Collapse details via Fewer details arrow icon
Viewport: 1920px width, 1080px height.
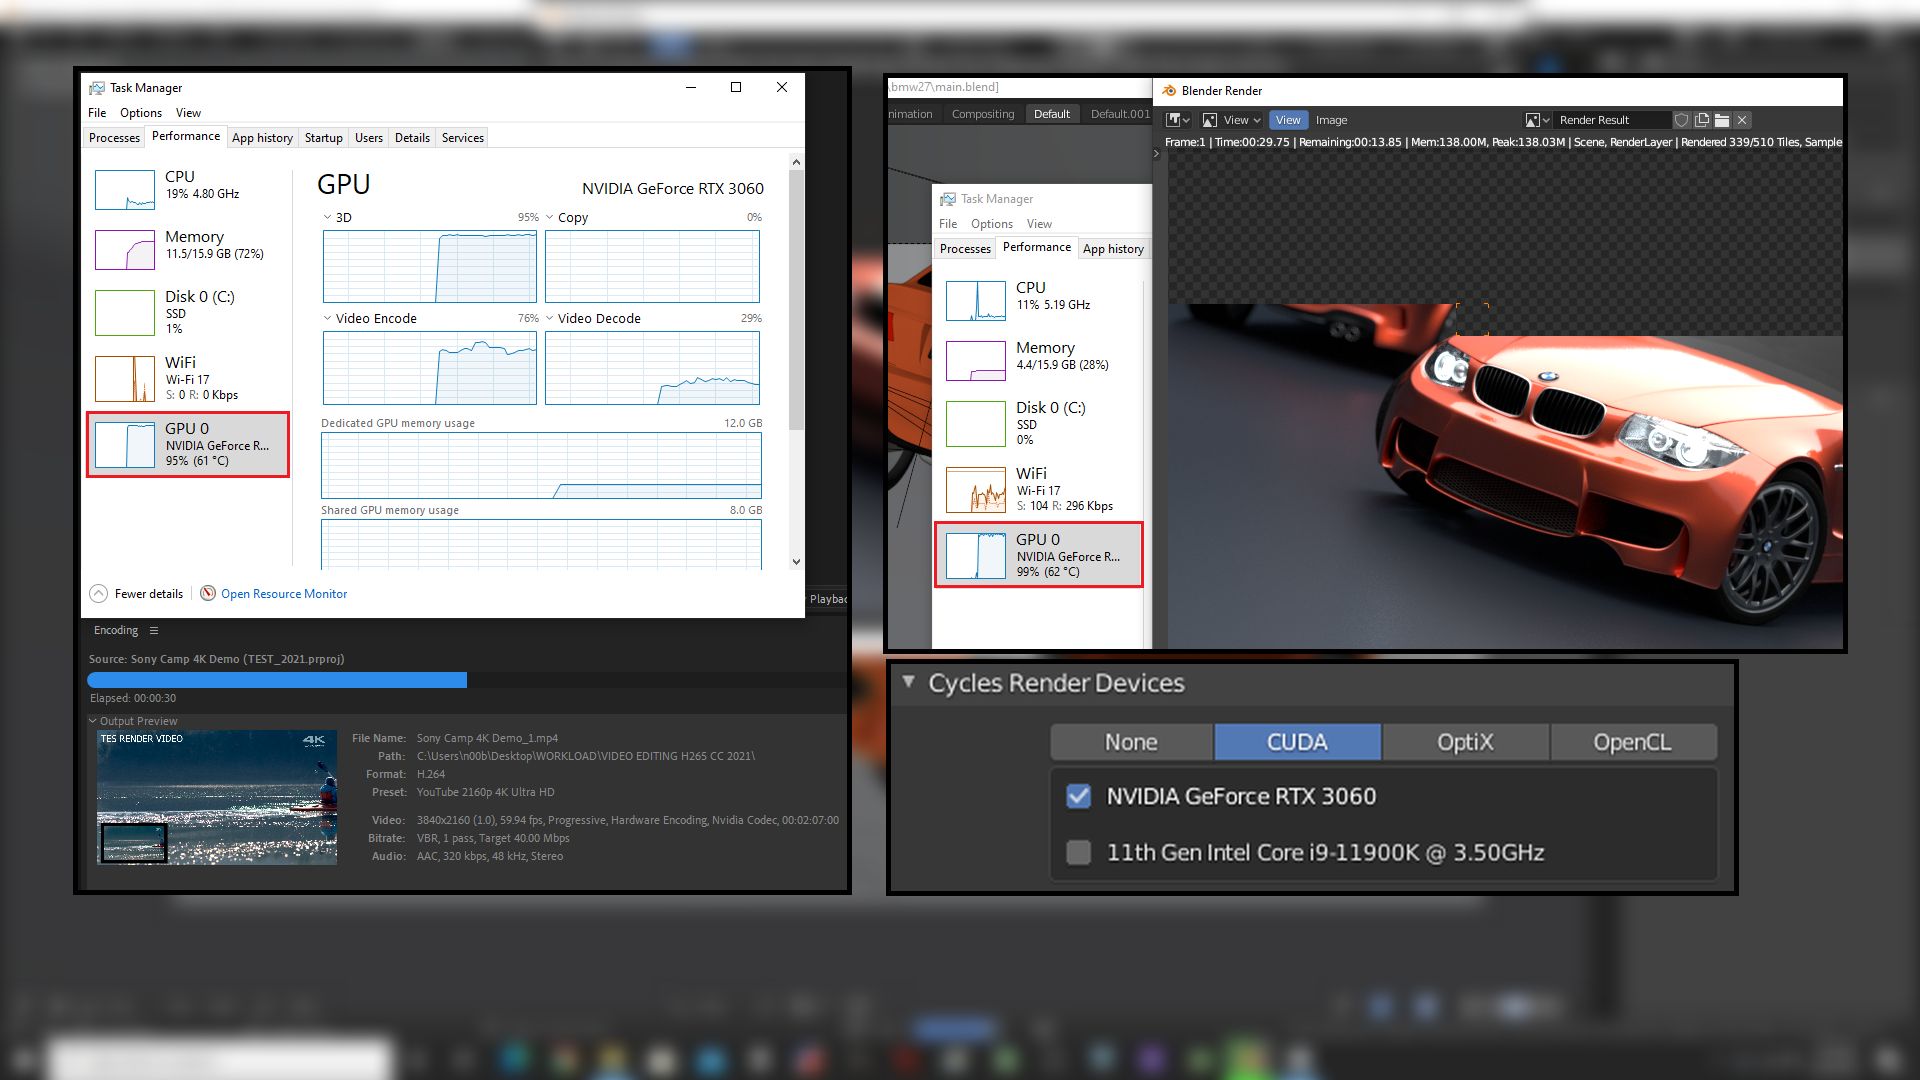[98, 593]
